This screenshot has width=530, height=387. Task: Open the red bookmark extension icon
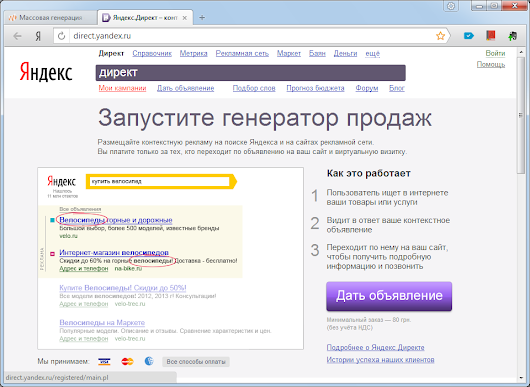click(491, 35)
